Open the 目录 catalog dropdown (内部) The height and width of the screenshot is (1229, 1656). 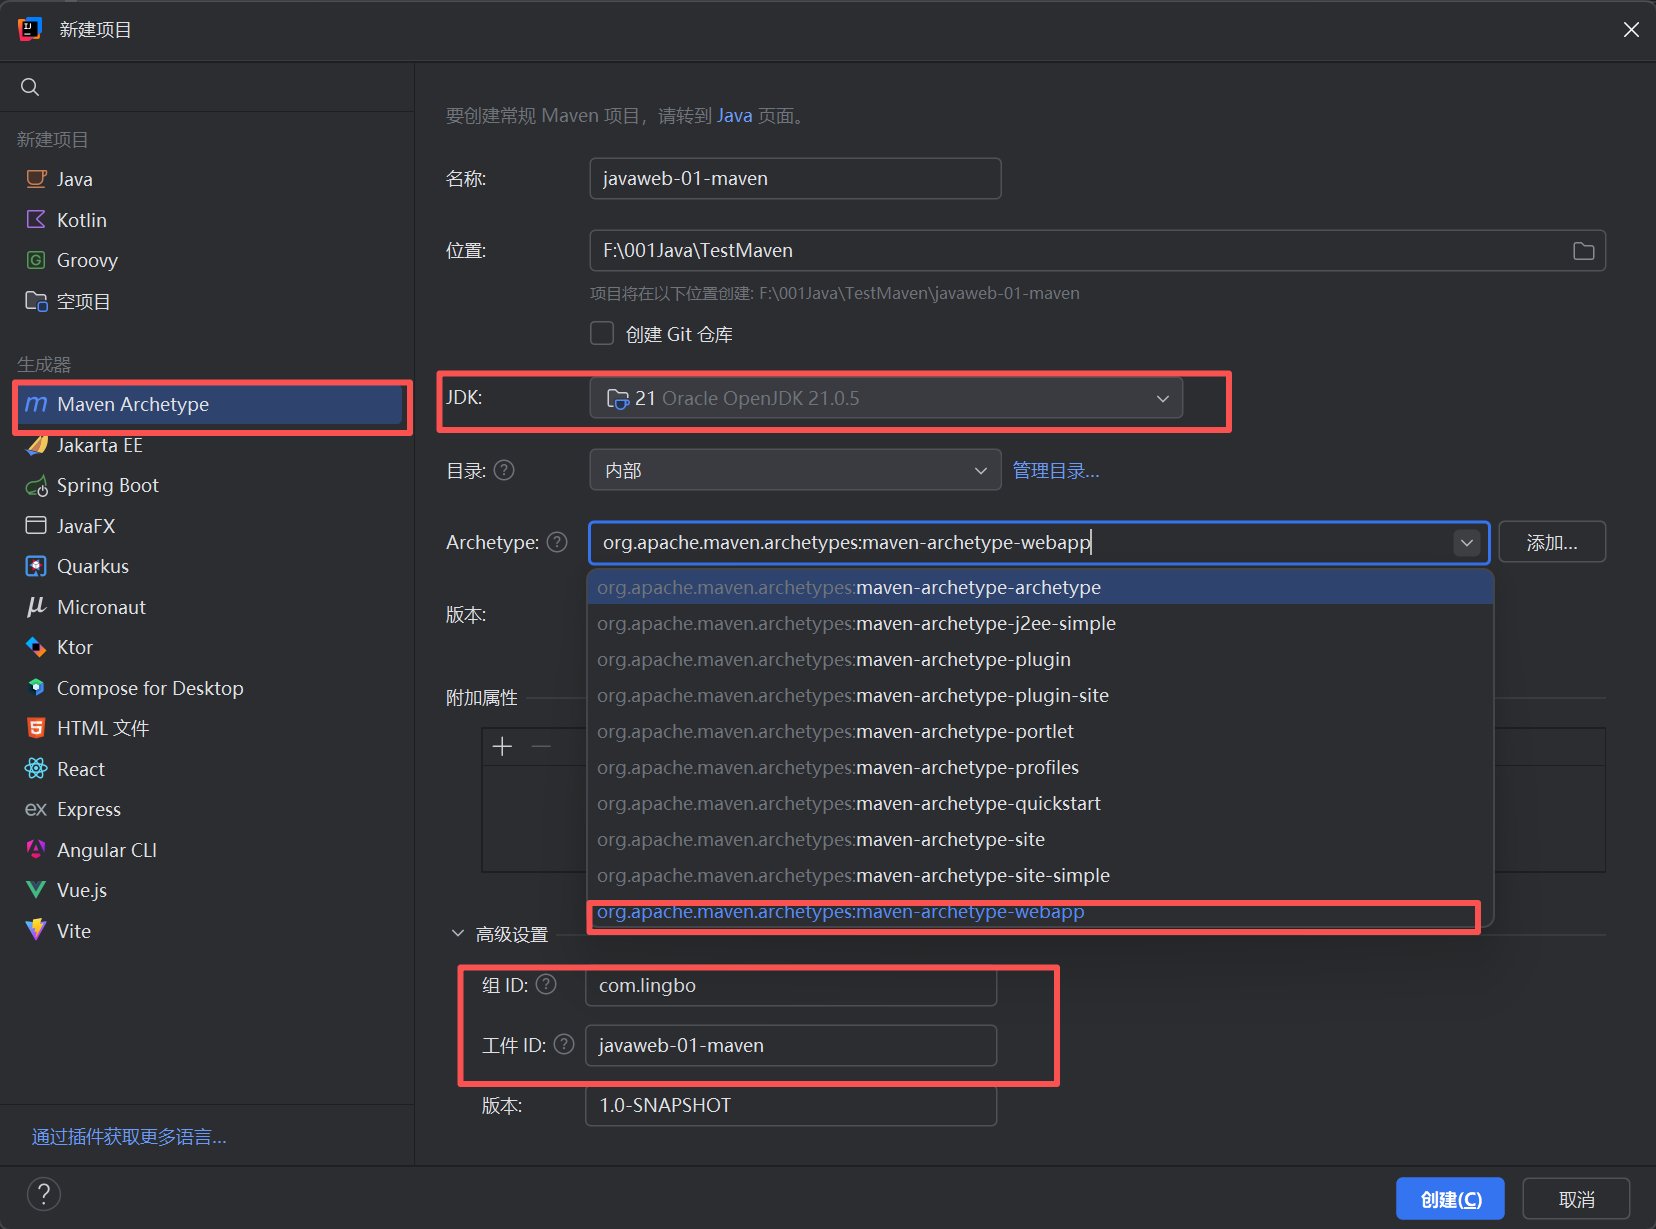795,470
